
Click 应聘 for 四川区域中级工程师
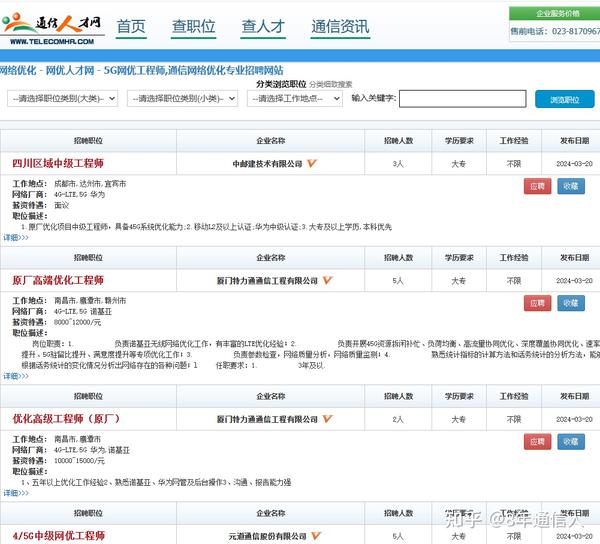click(x=537, y=186)
